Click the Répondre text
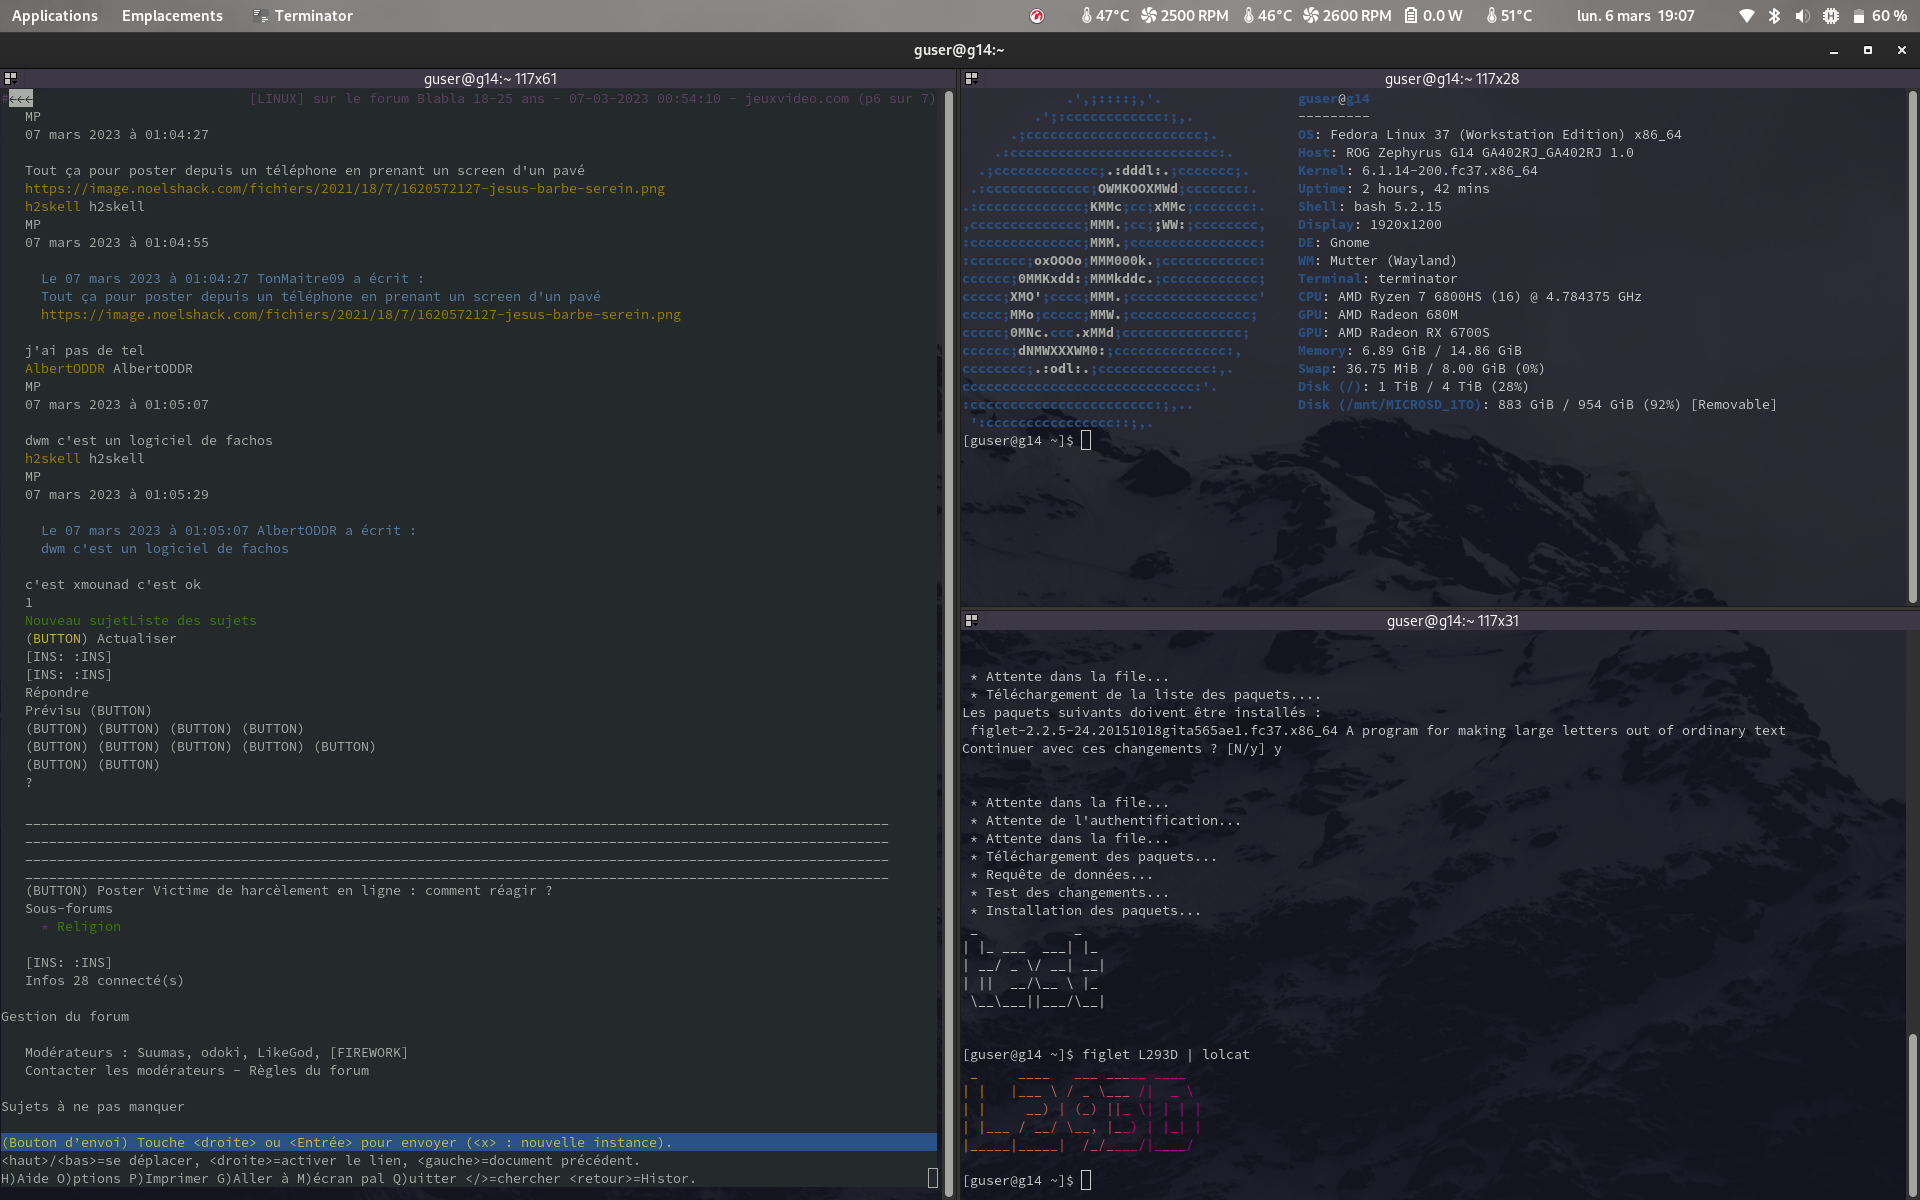The height and width of the screenshot is (1200, 1920). click(x=57, y=692)
